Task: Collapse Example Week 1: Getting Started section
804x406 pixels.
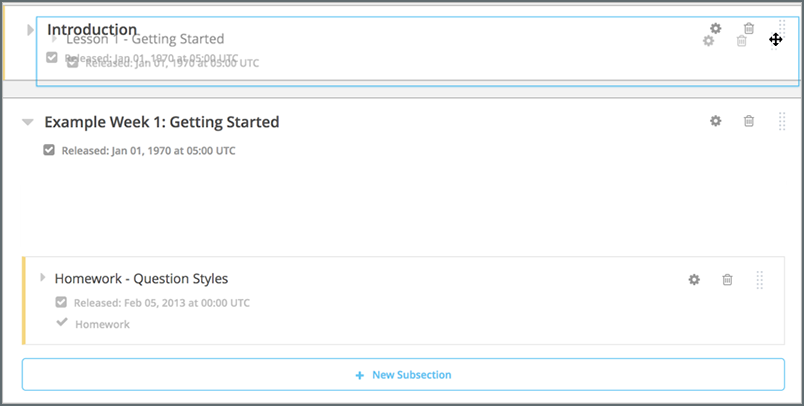Action: (28, 122)
